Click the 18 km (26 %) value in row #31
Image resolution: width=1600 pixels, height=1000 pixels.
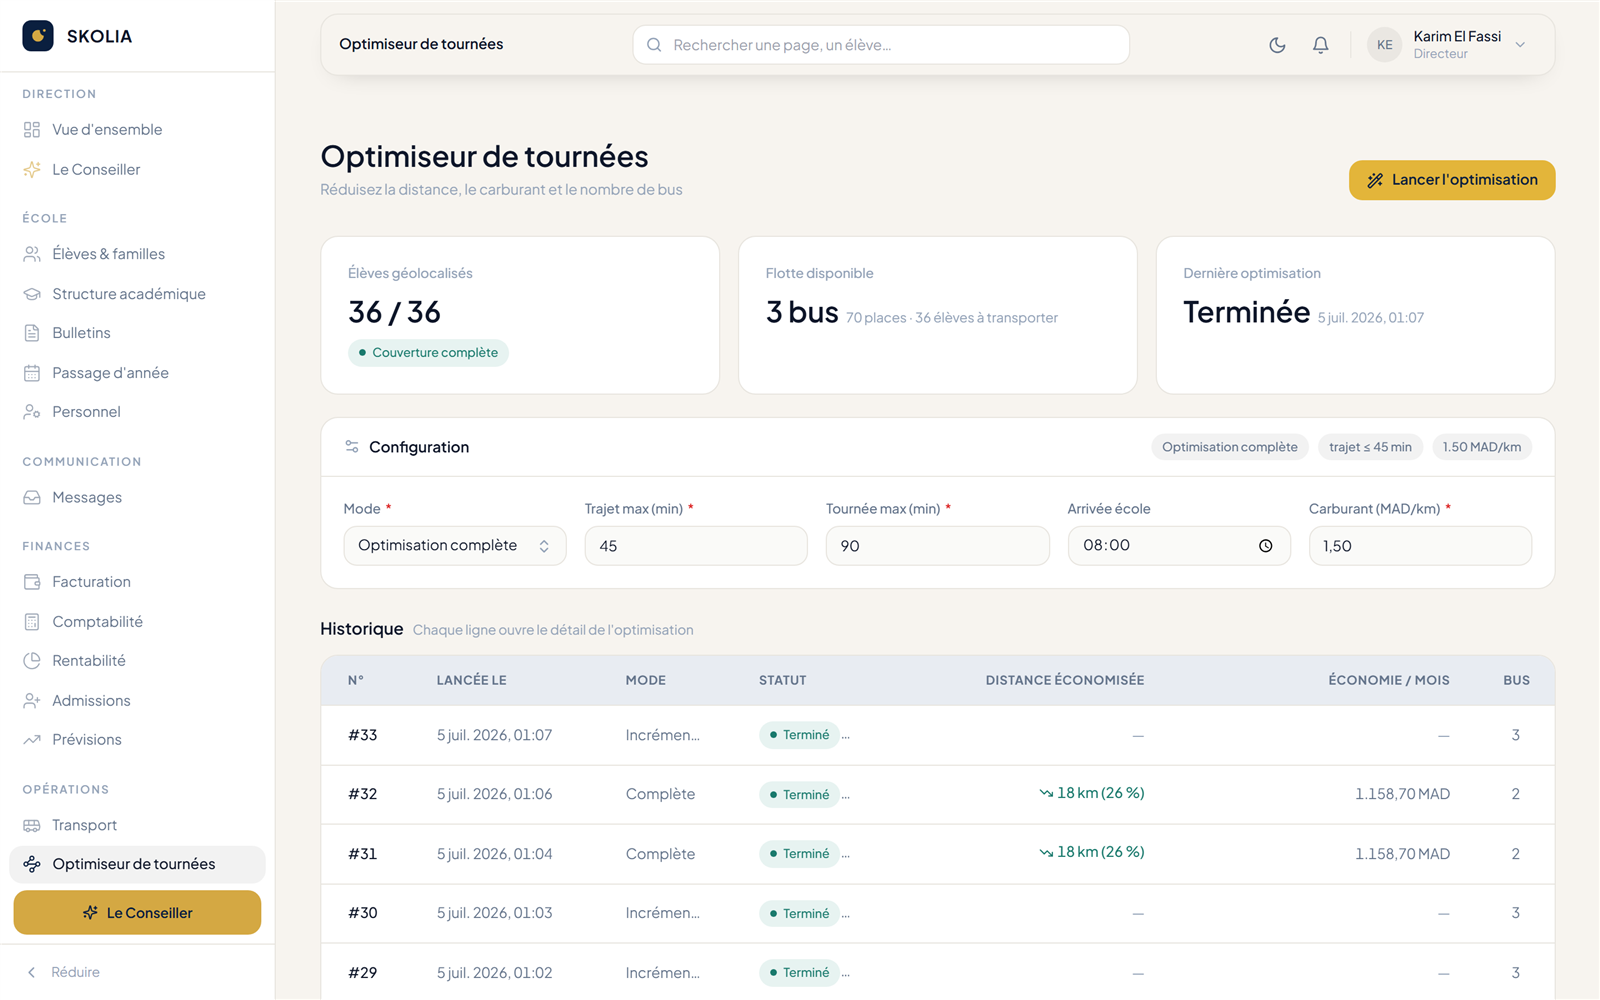tap(1091, 852)
